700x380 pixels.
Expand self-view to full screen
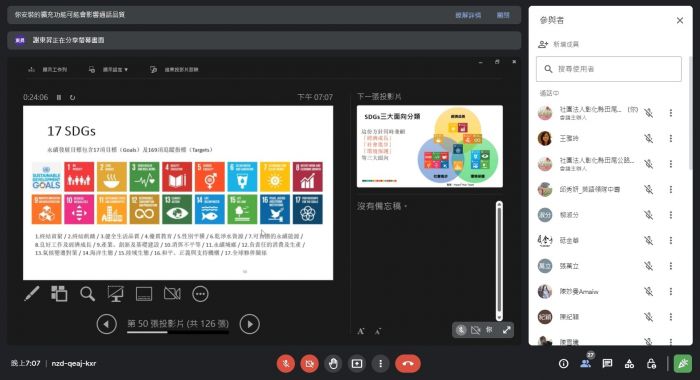[506, 330]
